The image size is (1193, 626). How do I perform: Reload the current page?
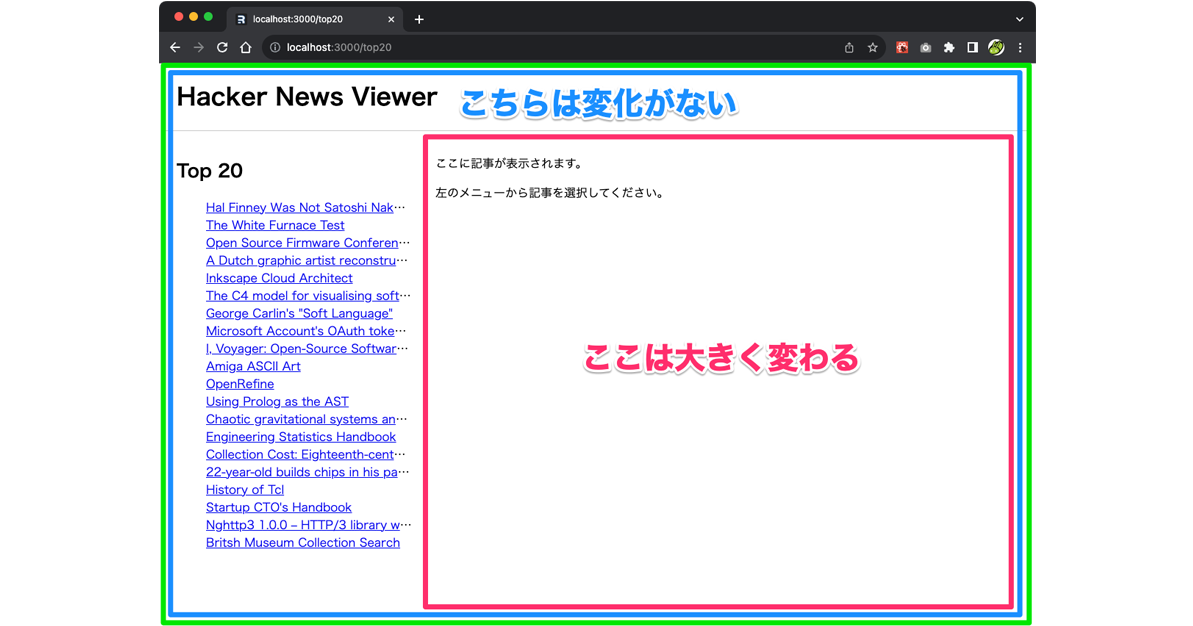tap(222, 46)
